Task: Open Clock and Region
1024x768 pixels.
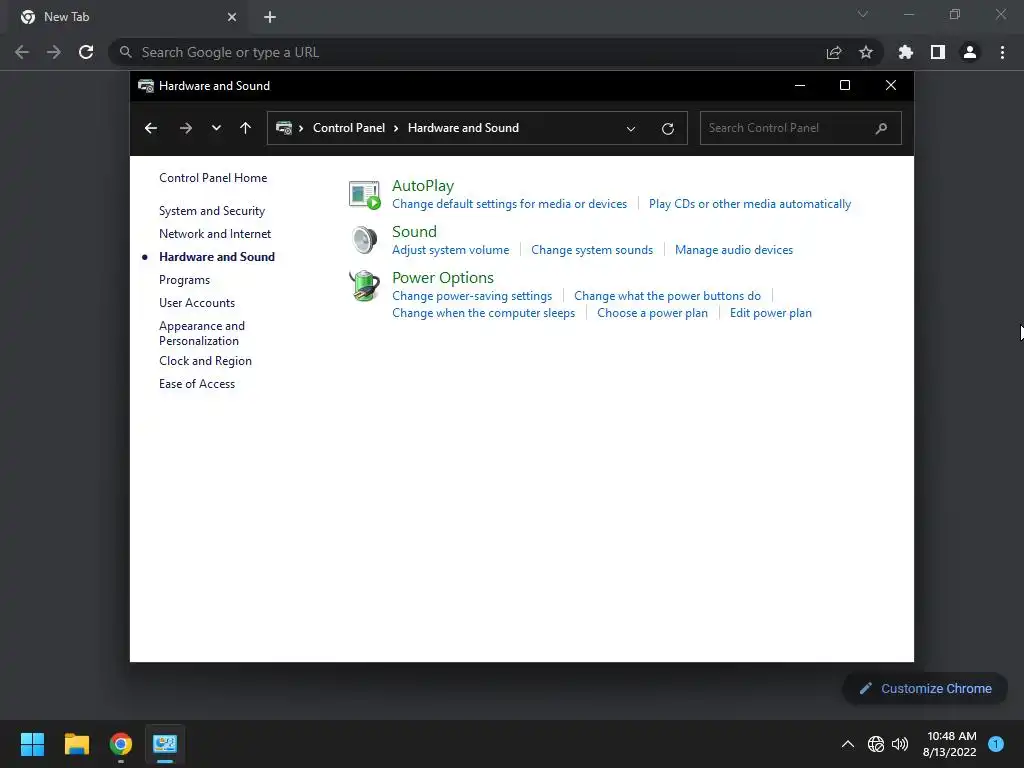Action: (205, 361)
